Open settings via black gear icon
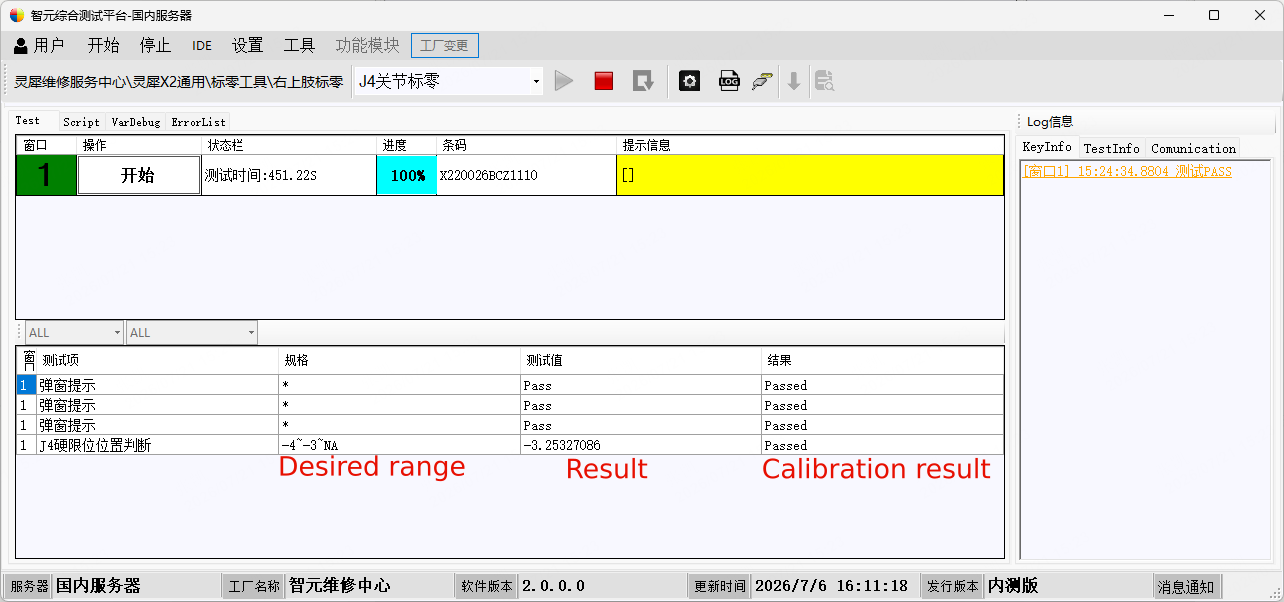 pos(690,81)
